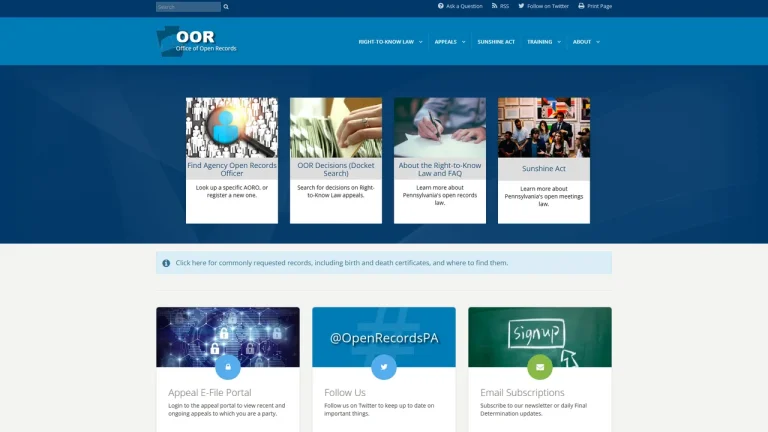
Task: Click the commonly requested records notice link
Action: 341,263
